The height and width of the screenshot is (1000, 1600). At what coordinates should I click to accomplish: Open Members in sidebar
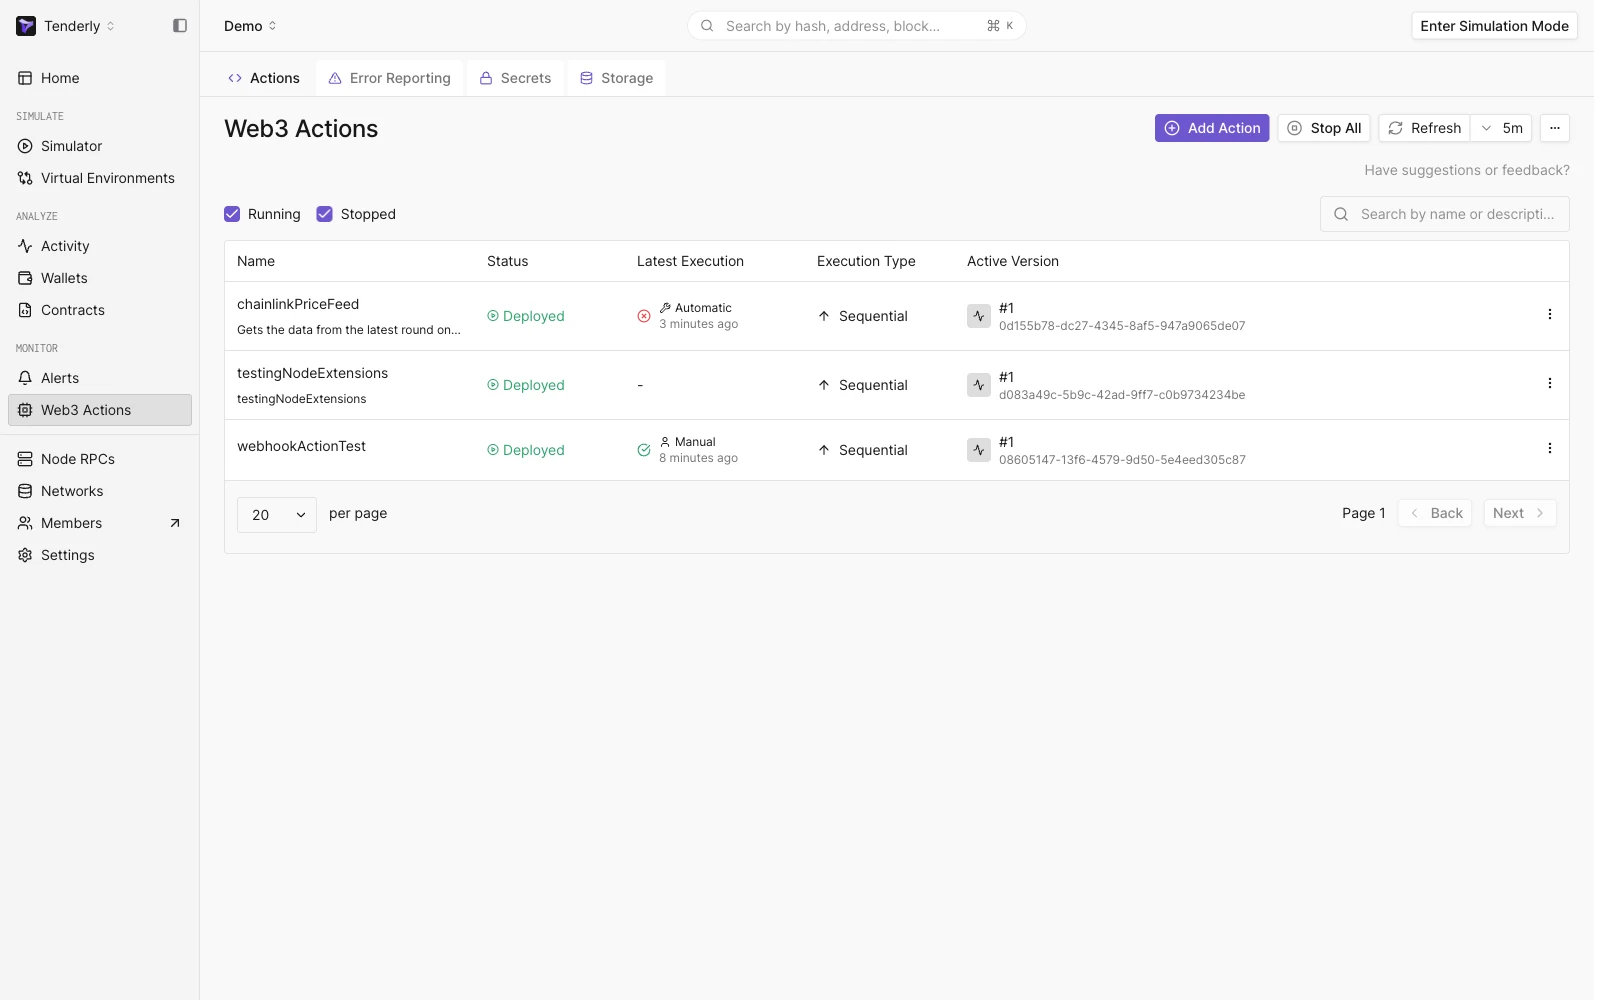[x=100, y=523]
